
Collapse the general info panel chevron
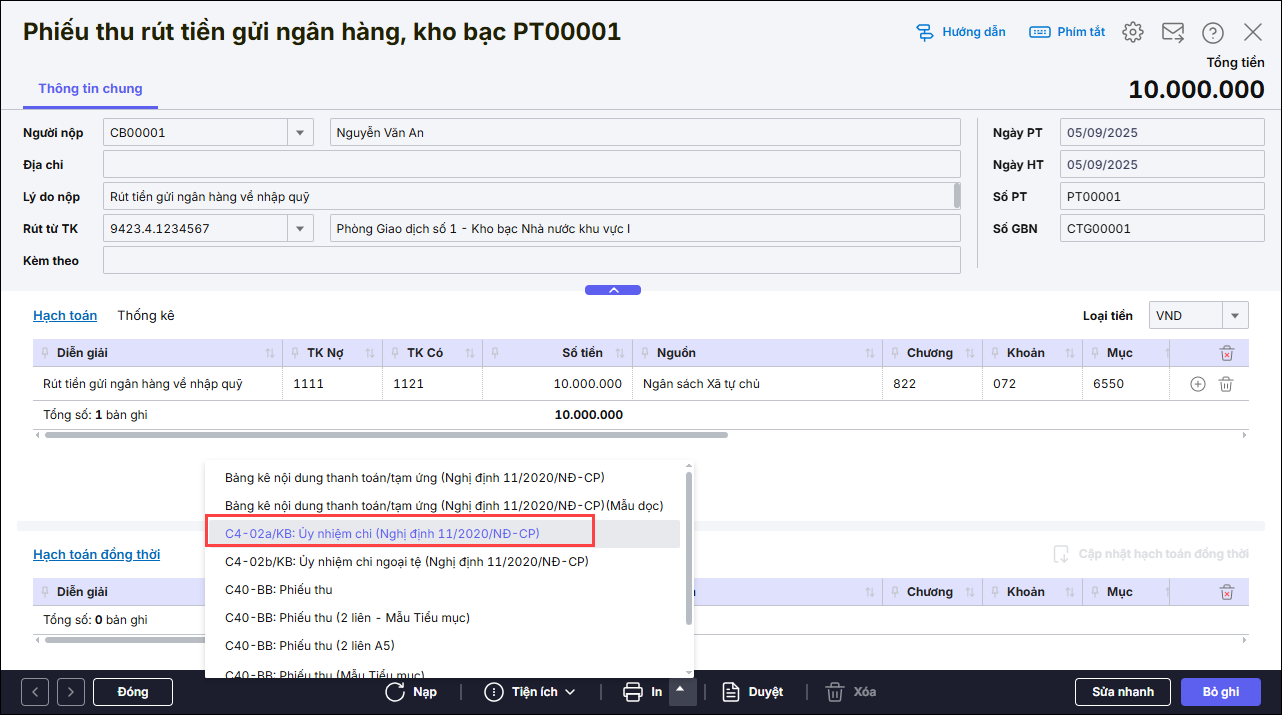coord(613,290)
